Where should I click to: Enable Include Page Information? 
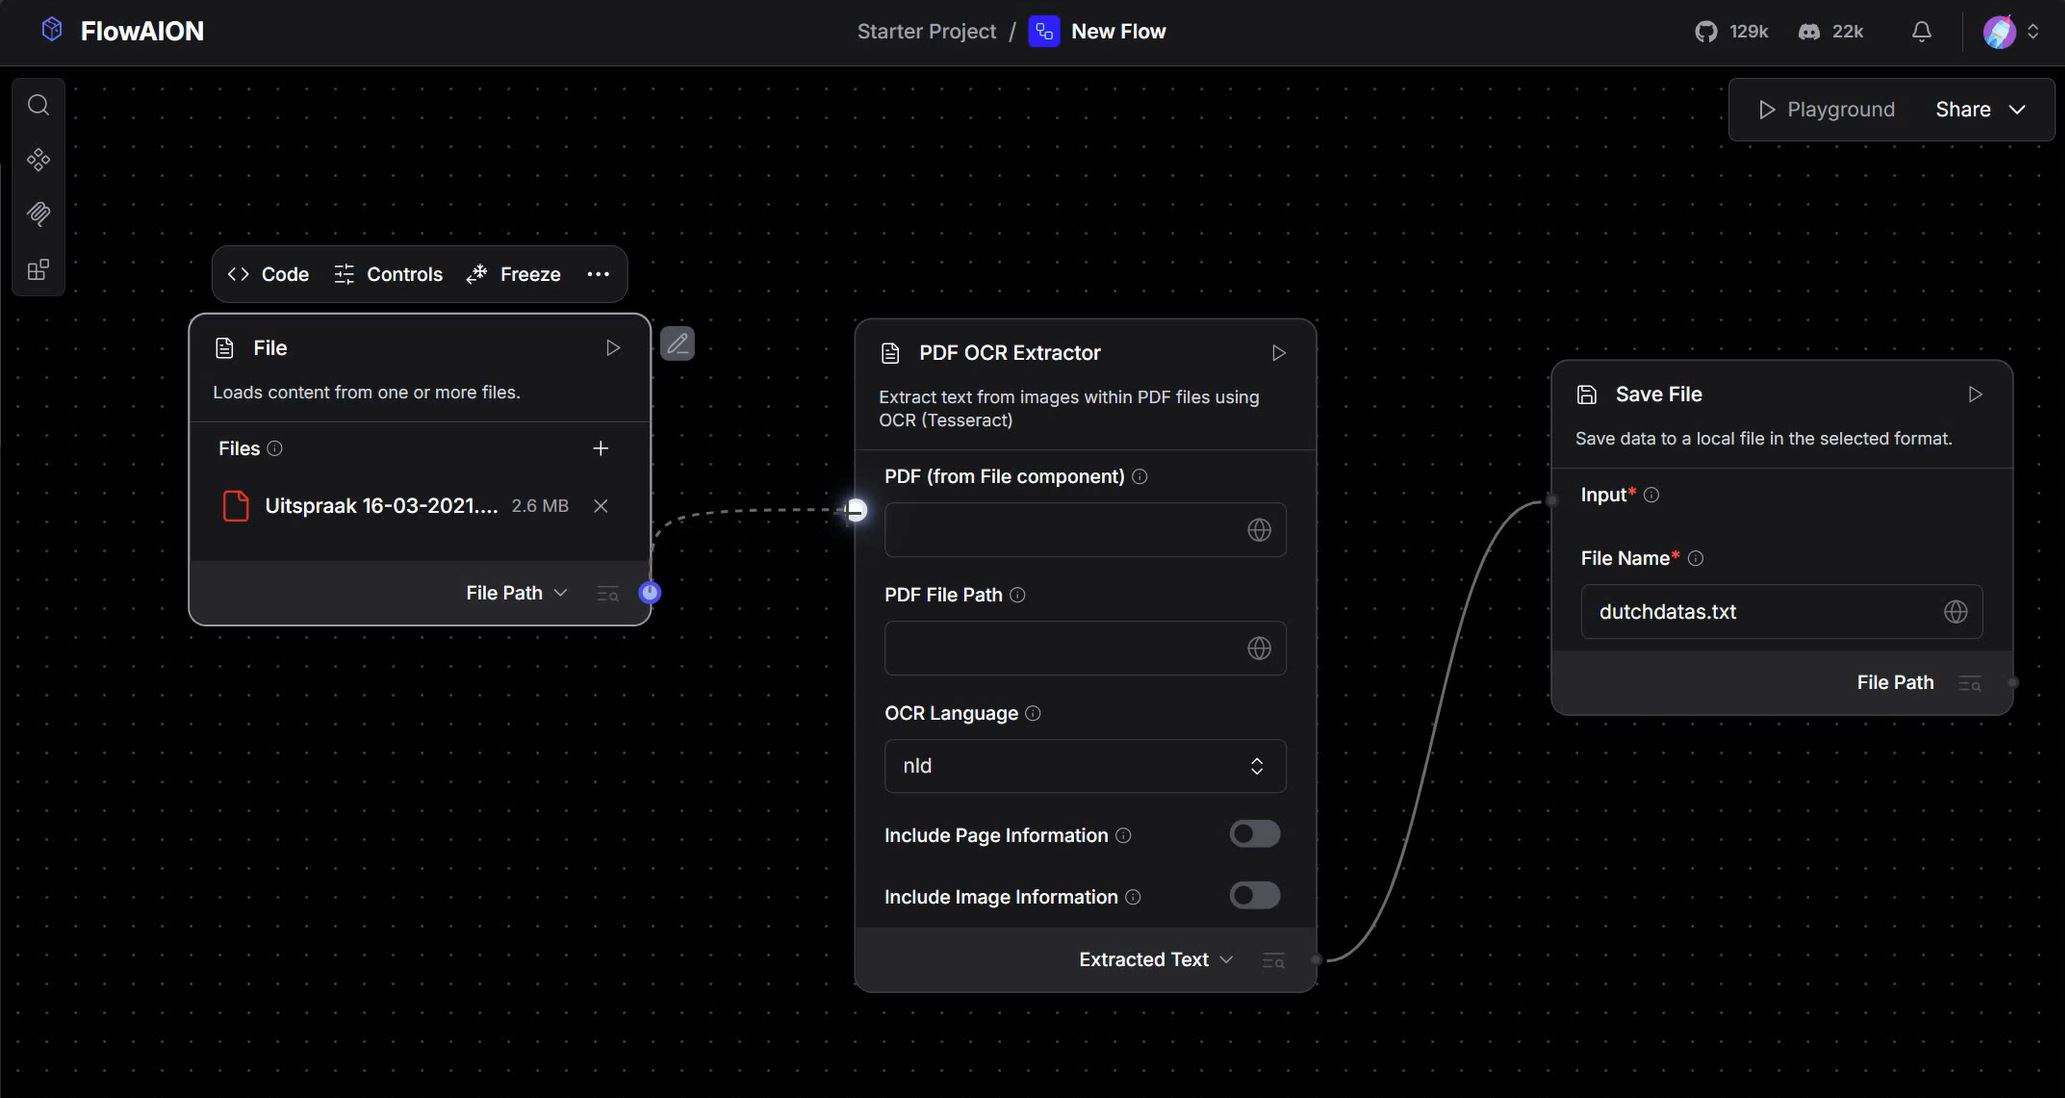click(x=1254, y=834)
